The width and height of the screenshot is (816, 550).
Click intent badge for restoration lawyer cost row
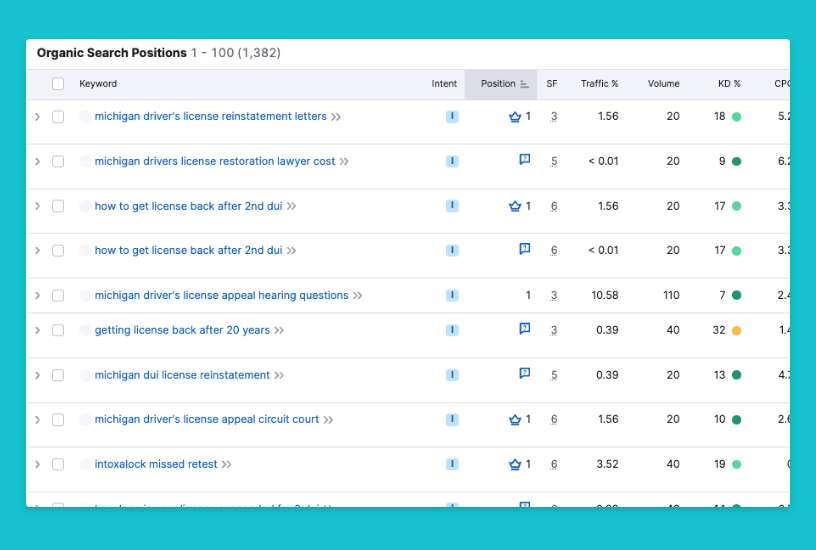point(452,161)
